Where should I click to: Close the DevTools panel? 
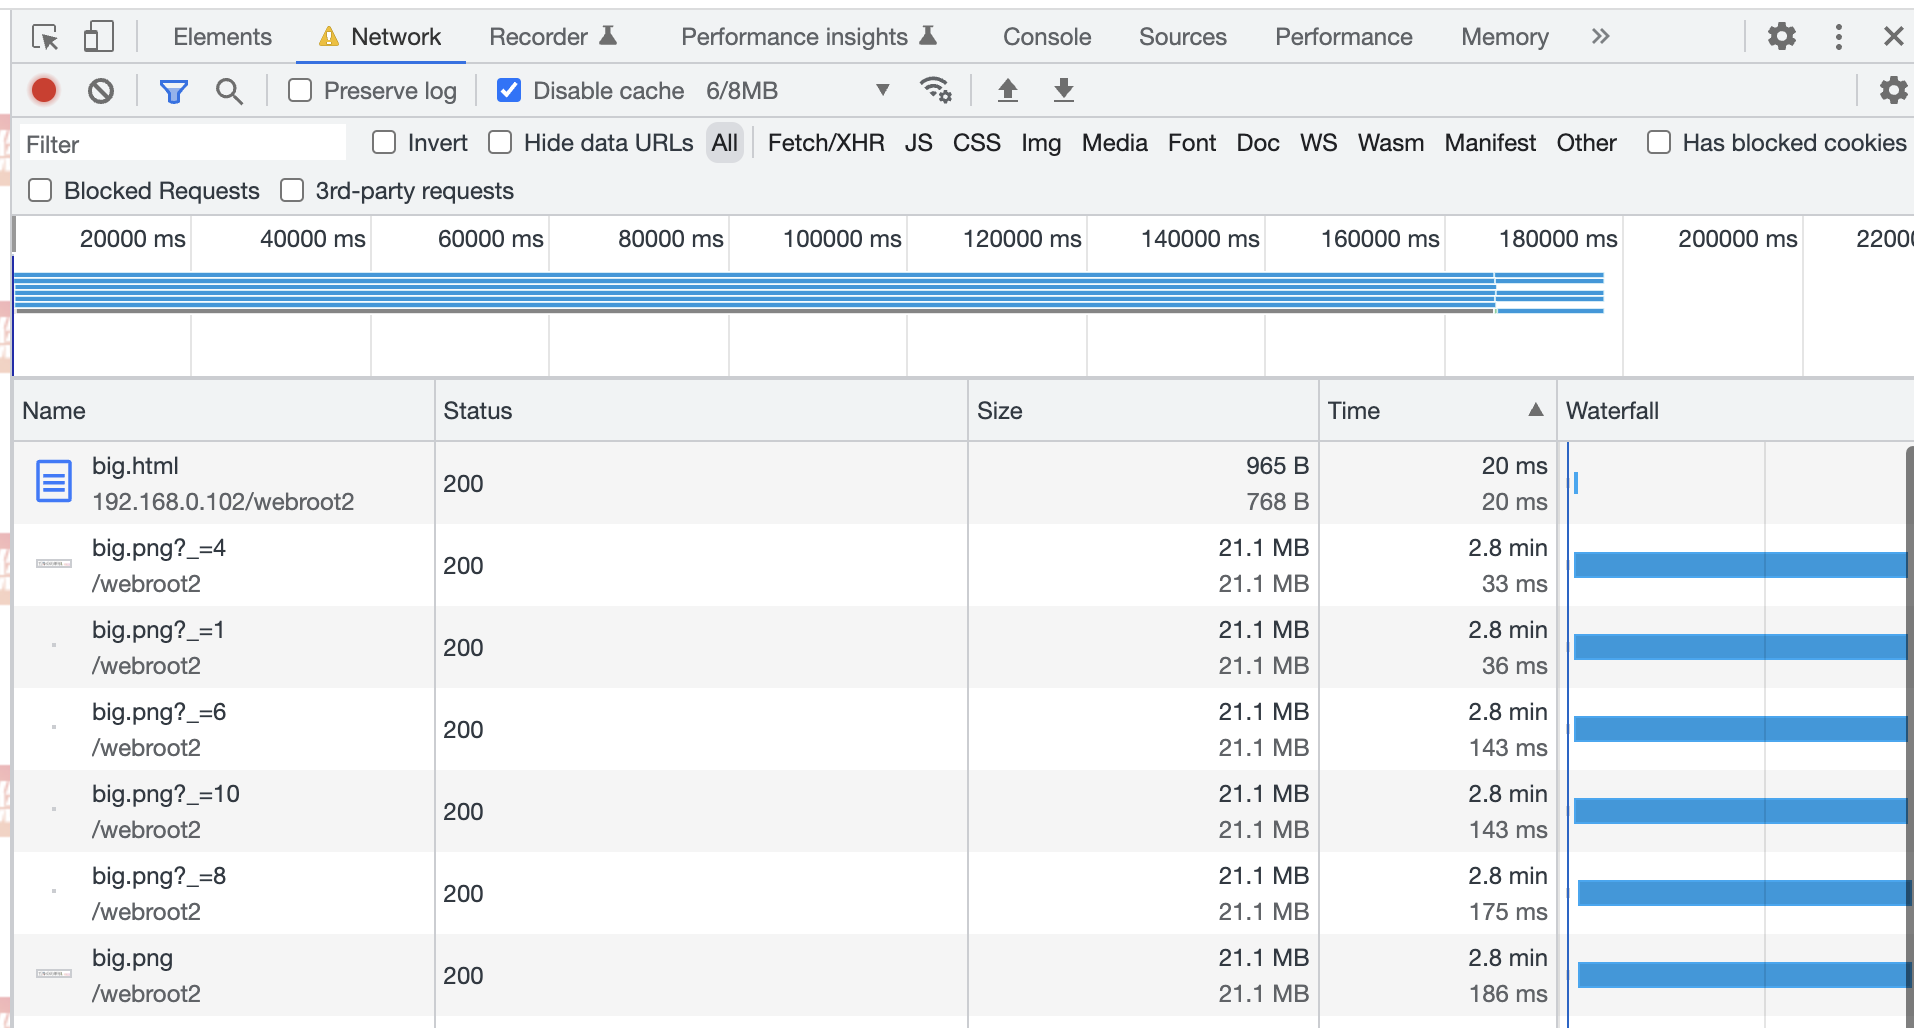pos(1893,37)
